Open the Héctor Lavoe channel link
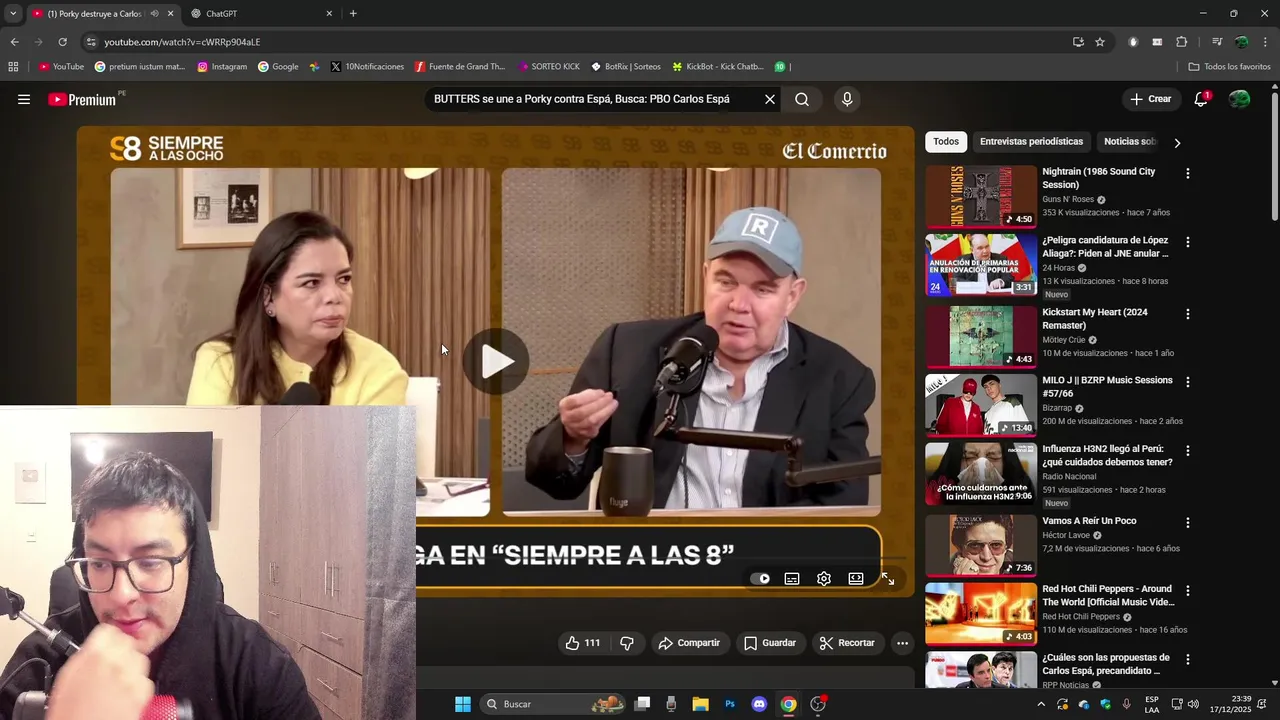Viewport: 1280px width, 720px height. (x=1066, y=535)
